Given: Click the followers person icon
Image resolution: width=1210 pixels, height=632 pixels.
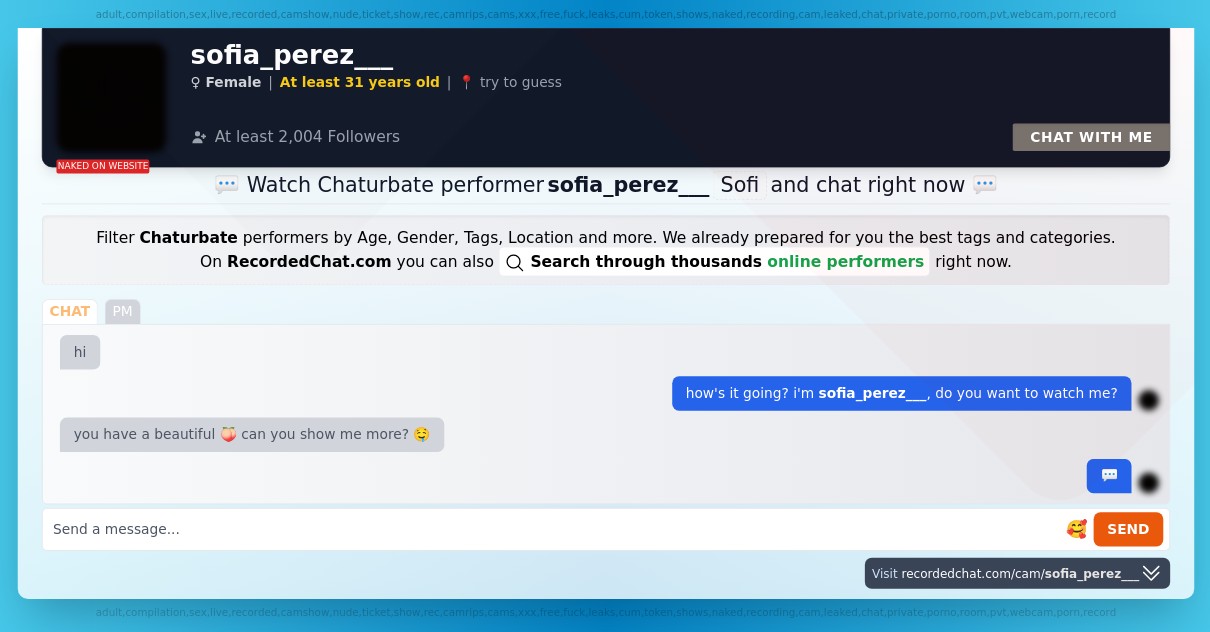Looking at the screenshot, I should click(199, 137).
